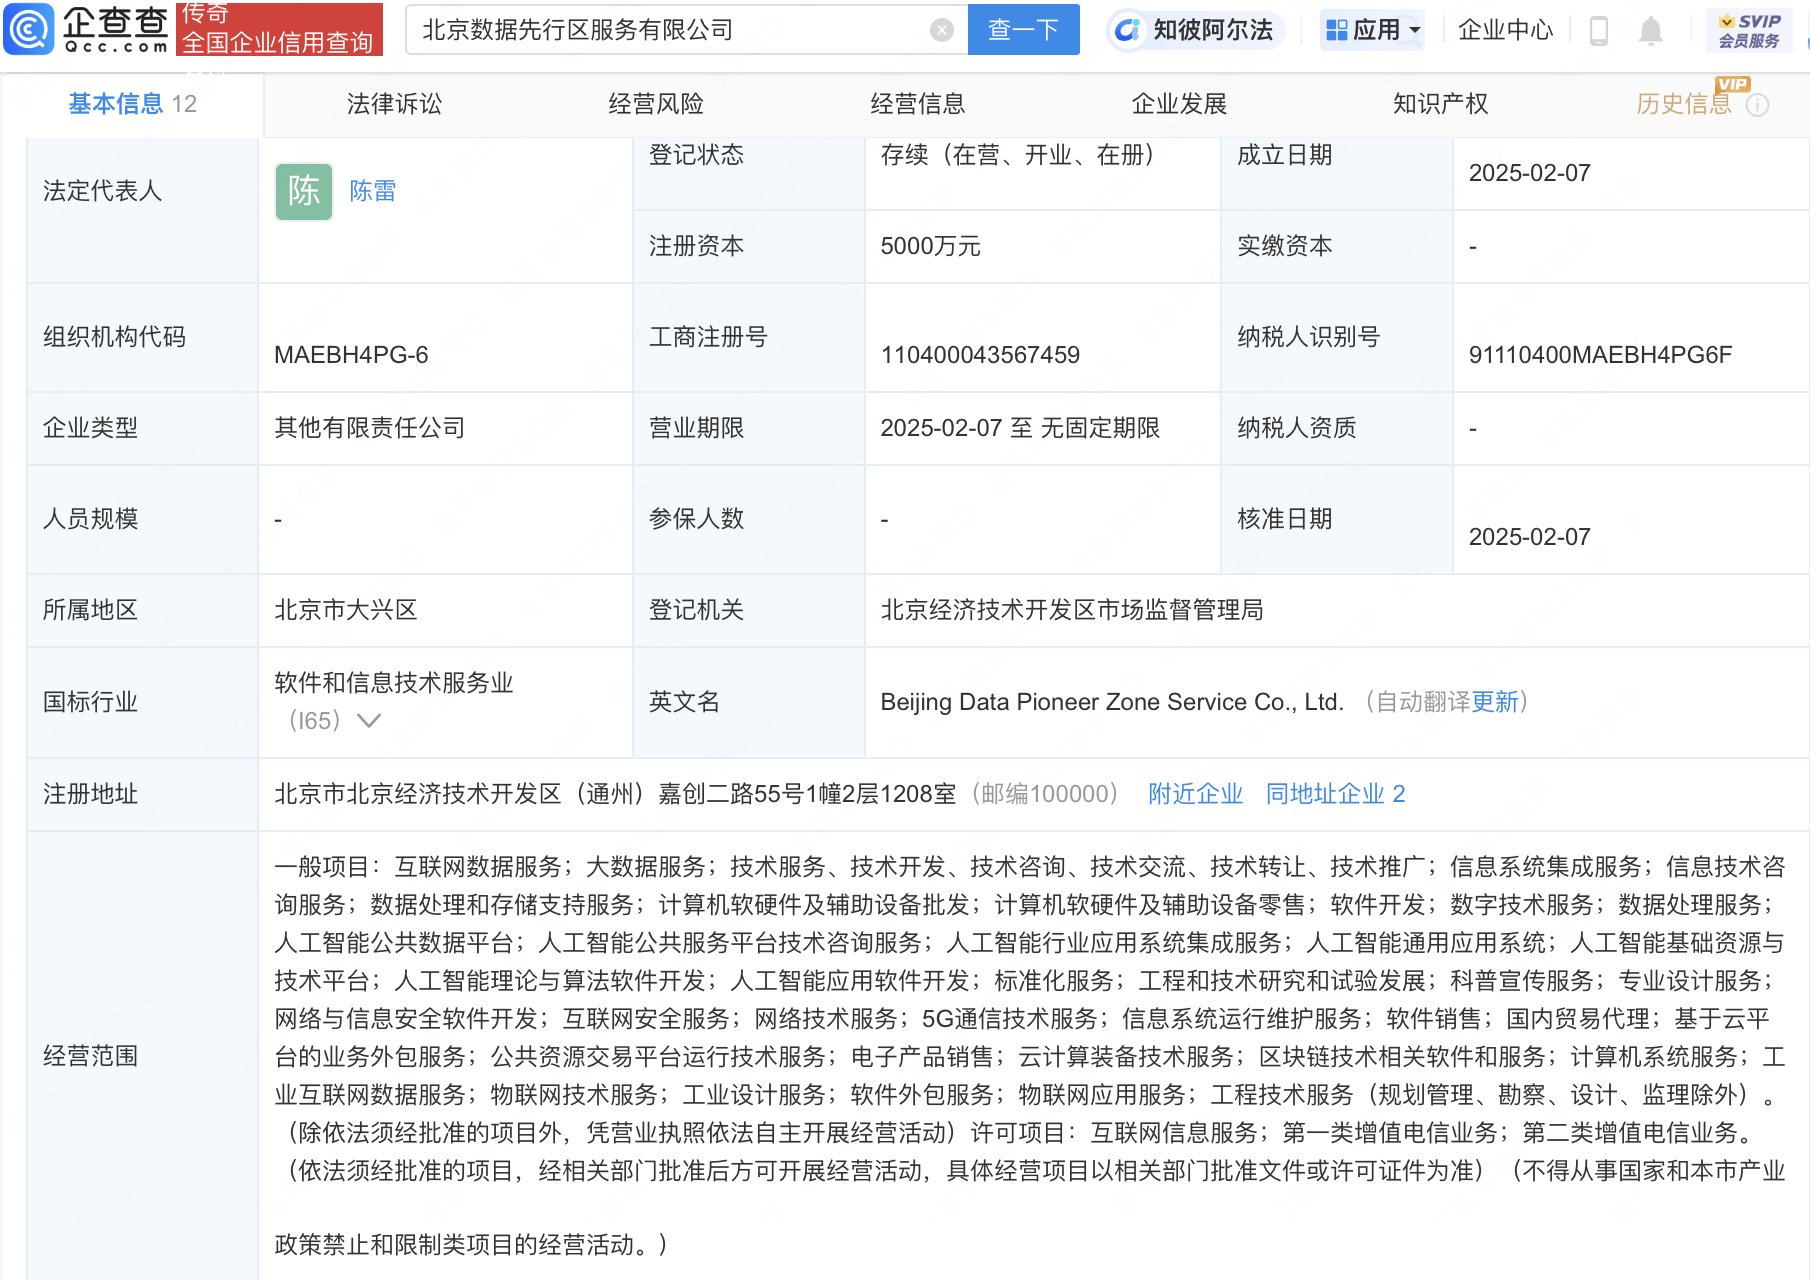The height and width of the screenshot is (1280, 1810).
Task: Click the registered address text
Action: coord(615,794)
